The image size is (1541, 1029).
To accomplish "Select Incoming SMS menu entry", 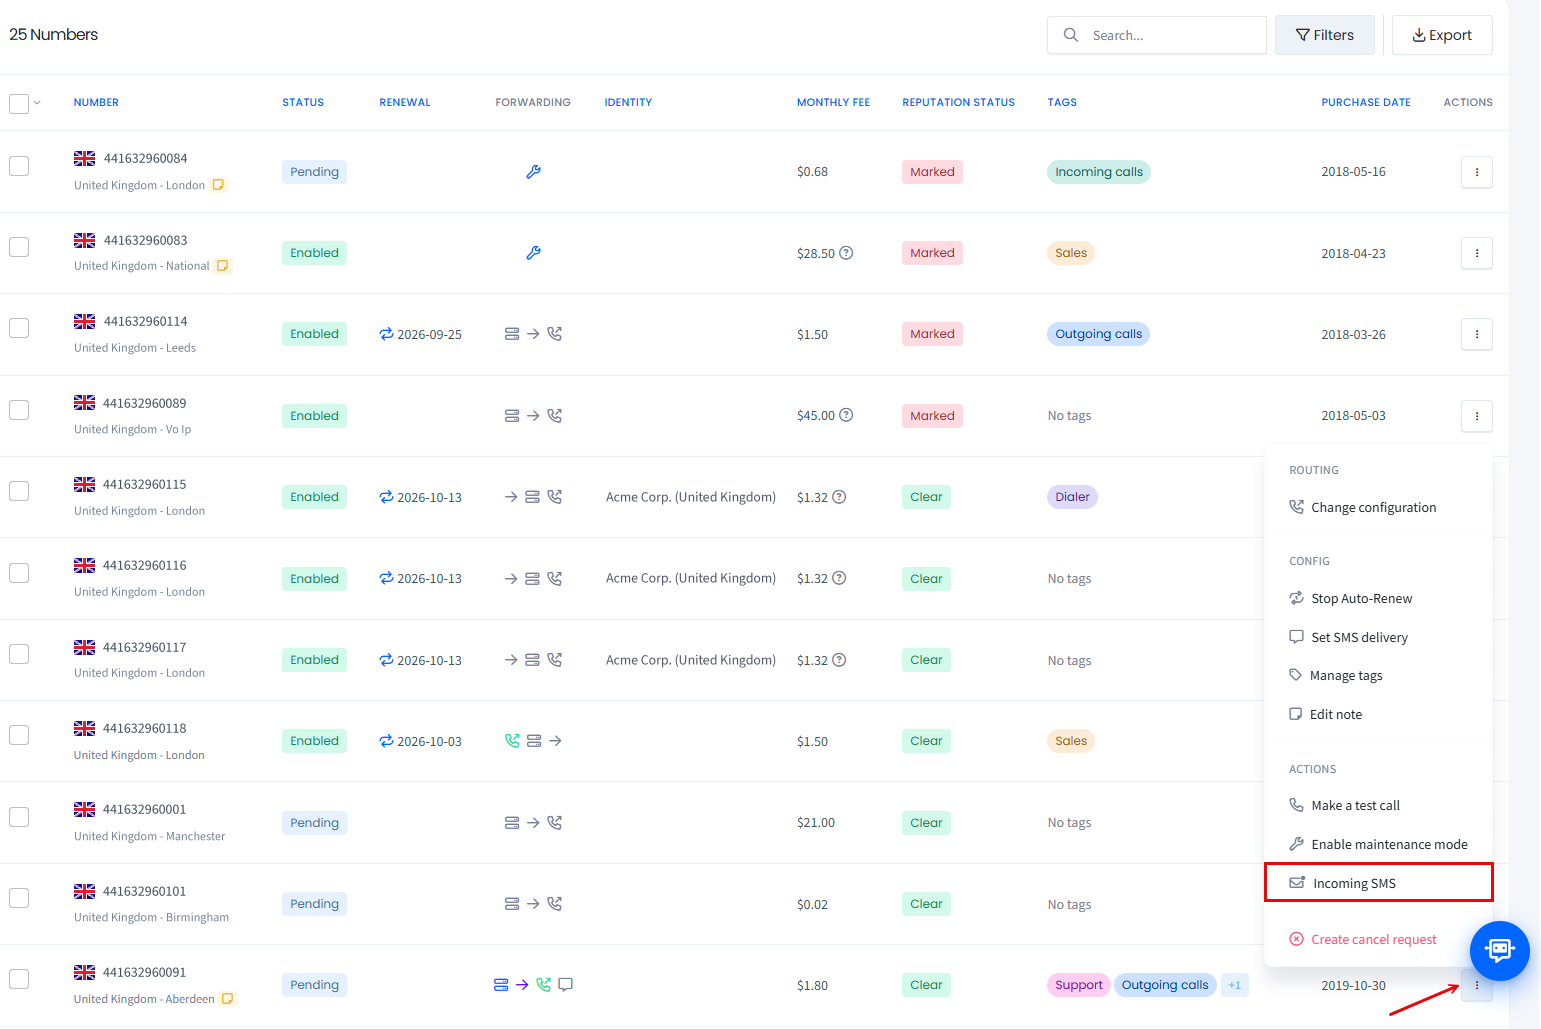I will 1378,883.
